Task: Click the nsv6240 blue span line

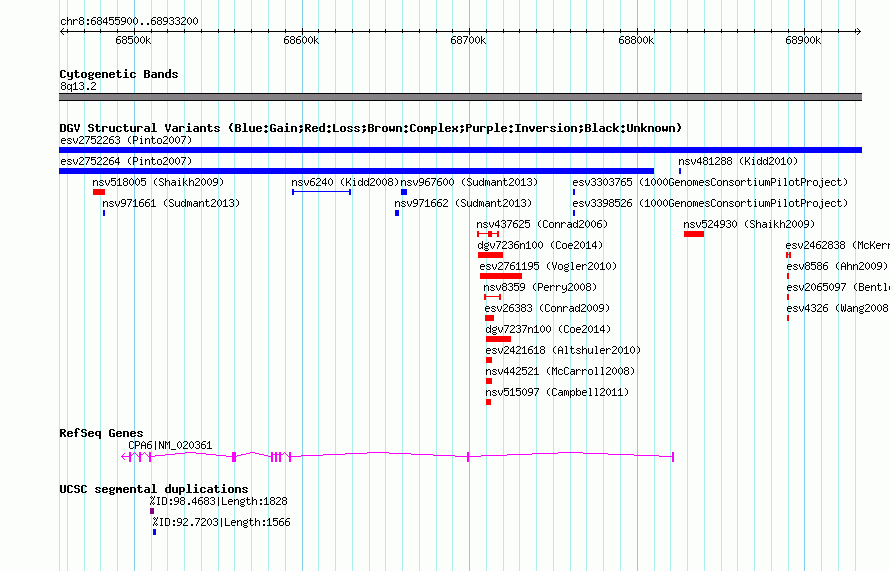Action: pyautogui.click(x=321, y=192)
